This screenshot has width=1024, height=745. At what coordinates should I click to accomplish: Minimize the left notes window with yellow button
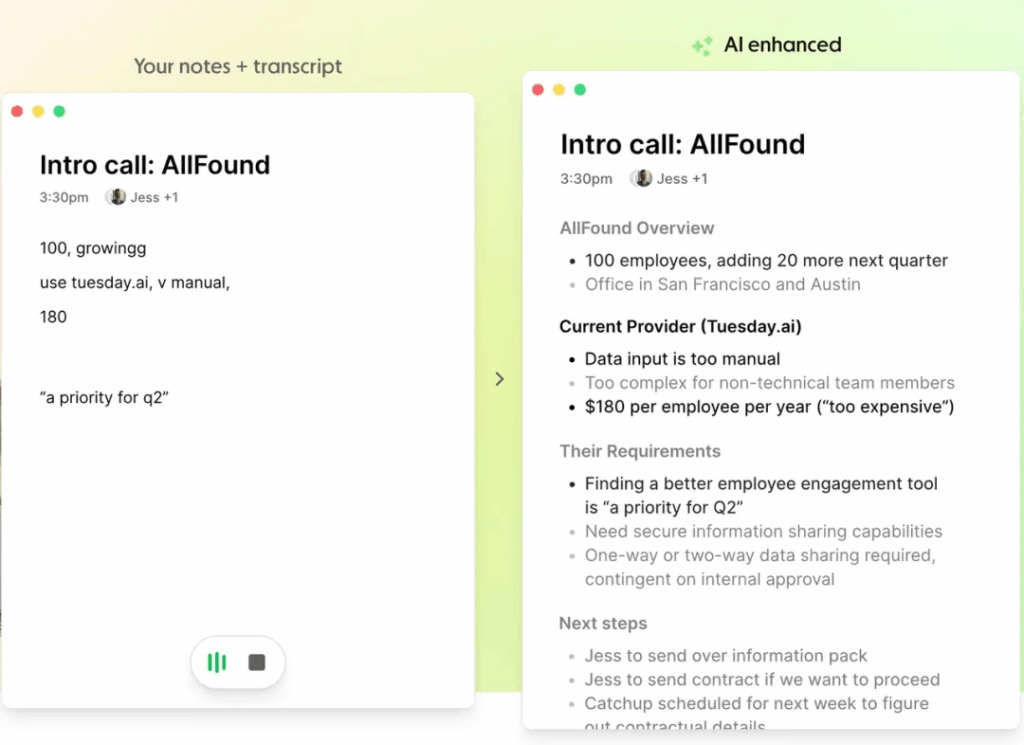tap(38, 111)
